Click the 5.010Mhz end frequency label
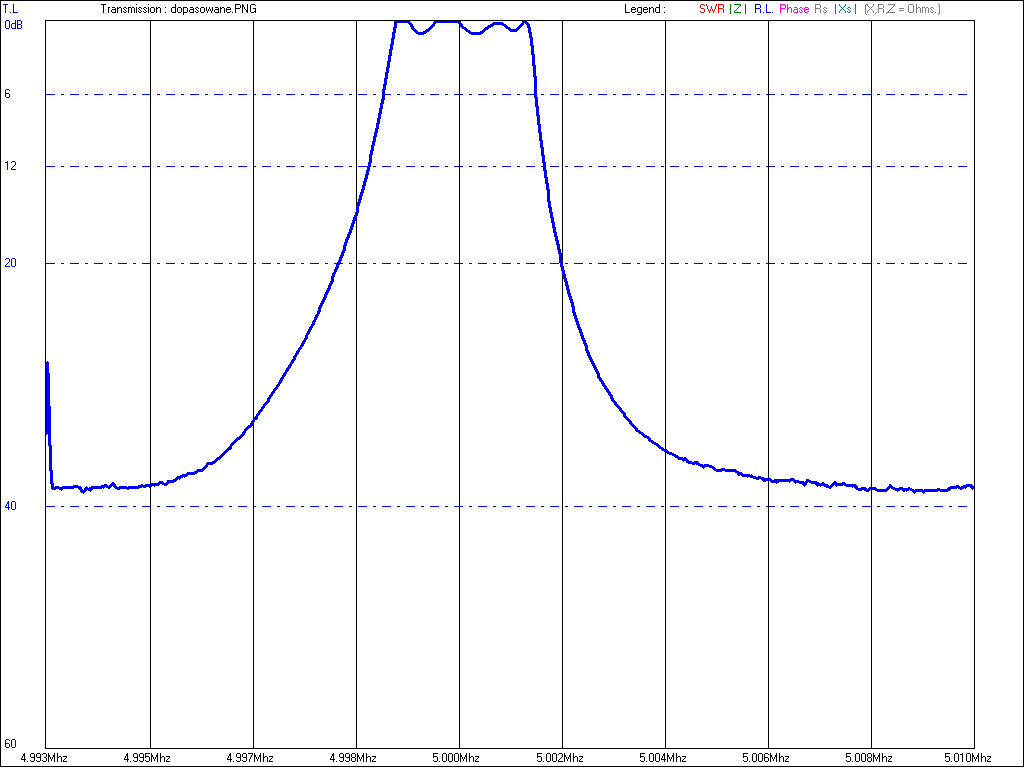Image resolution: width=1024 pixels, height=768 pixels. pos(968,758)
